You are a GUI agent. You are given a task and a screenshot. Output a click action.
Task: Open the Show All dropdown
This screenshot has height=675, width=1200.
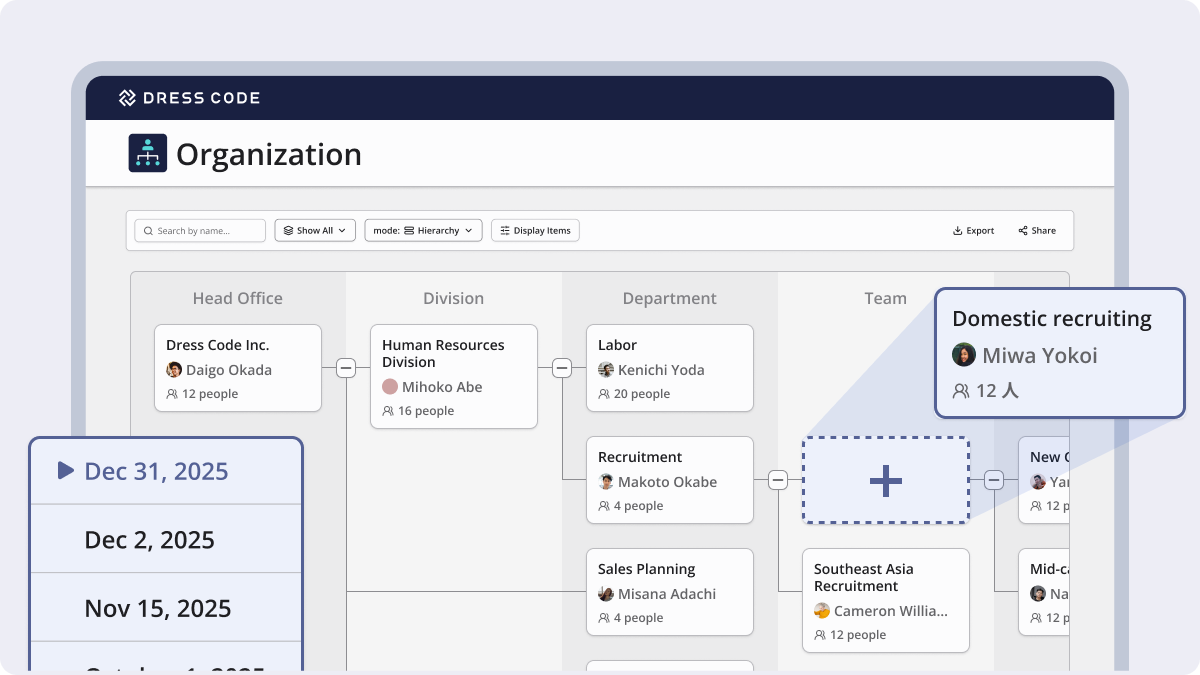point(315,231)
